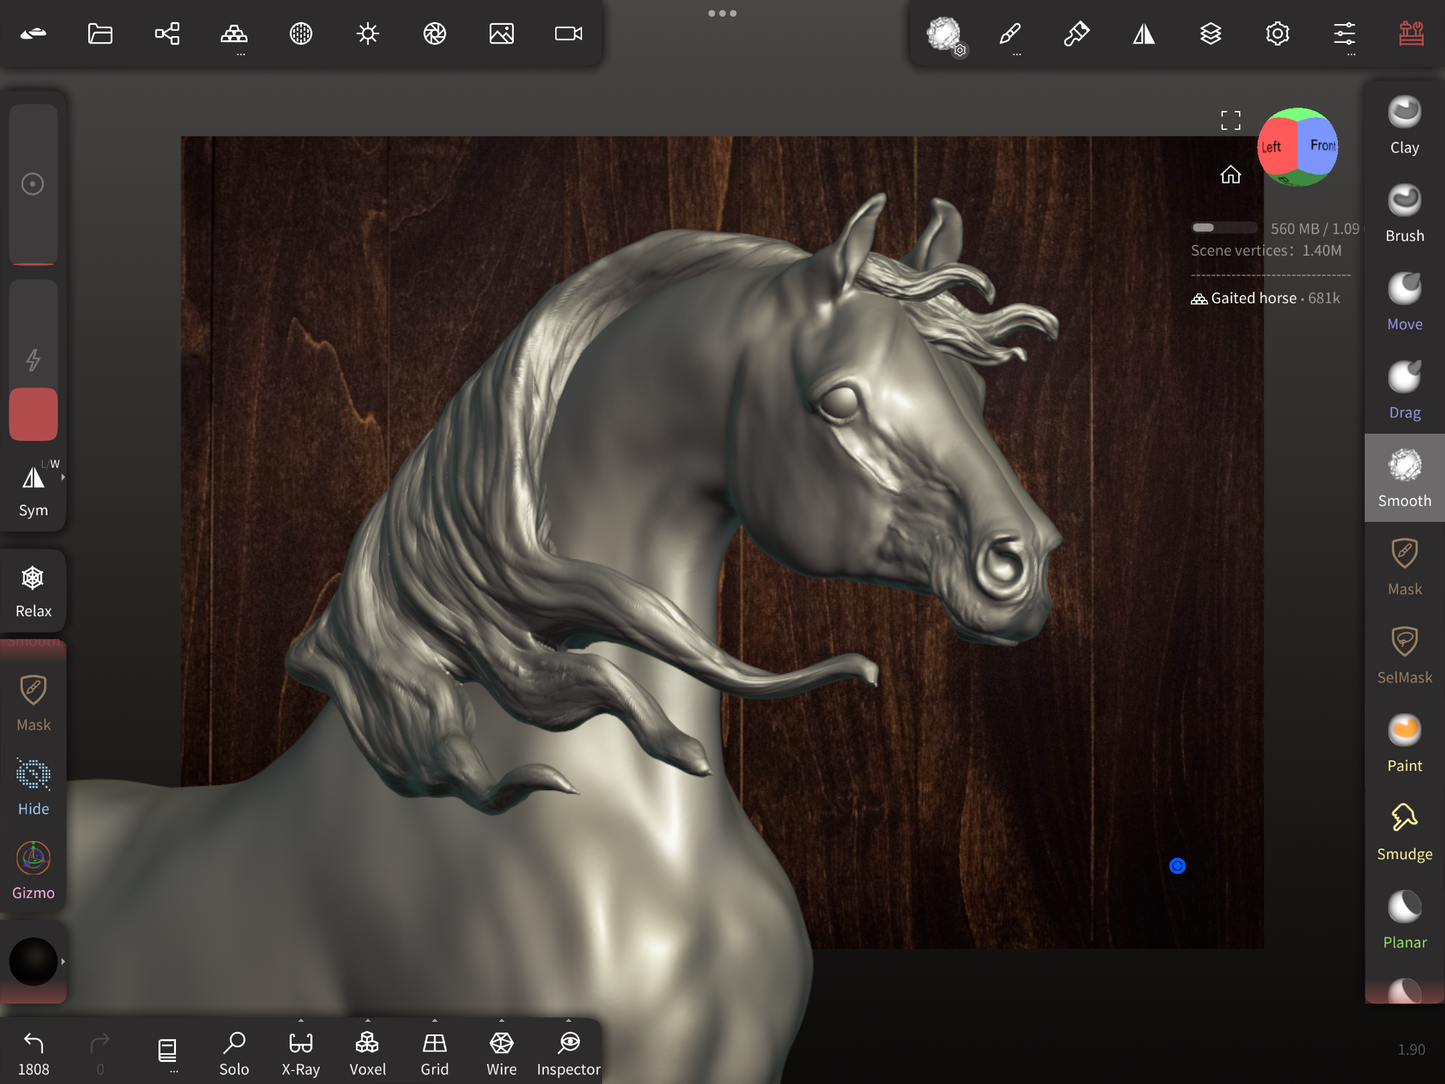Open the Files folder menu
This screenshot has height=1084, width=1445.
(x=100, y=34)
